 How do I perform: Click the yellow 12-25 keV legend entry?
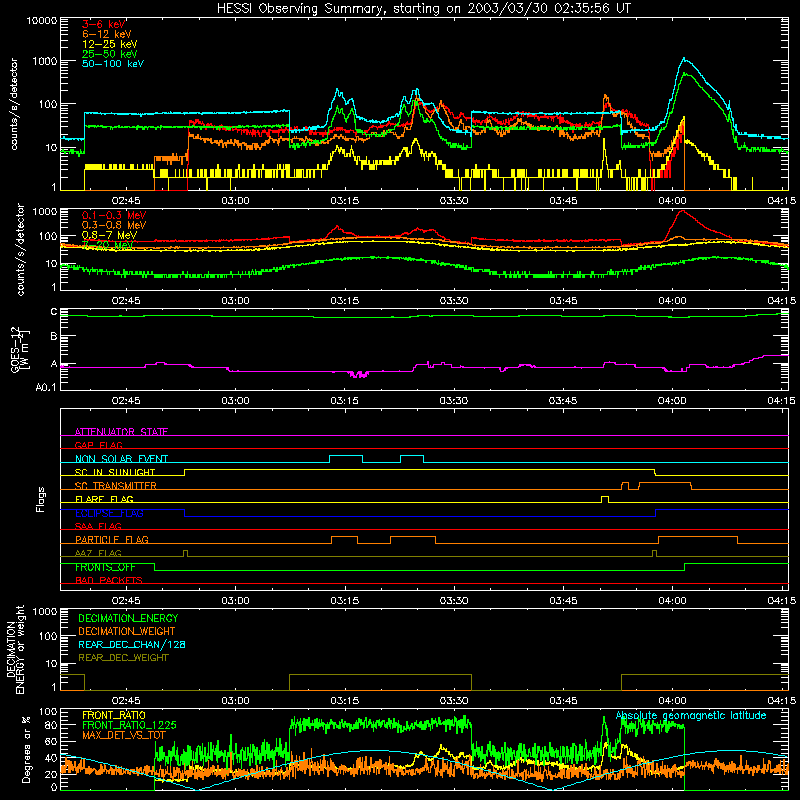coord(110,44)
